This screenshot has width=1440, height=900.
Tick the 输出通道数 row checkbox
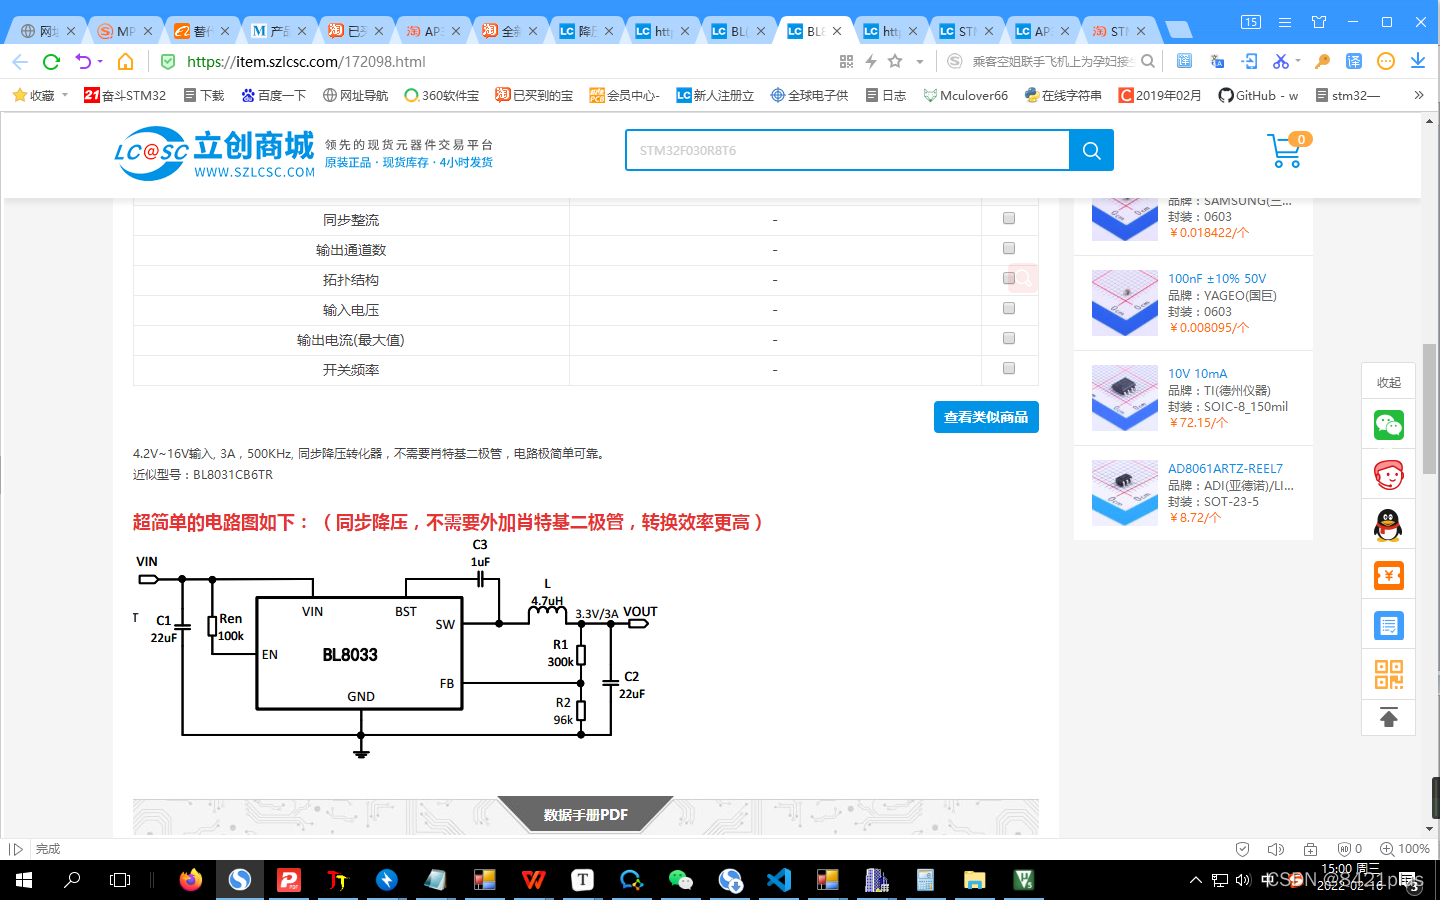1009,248
